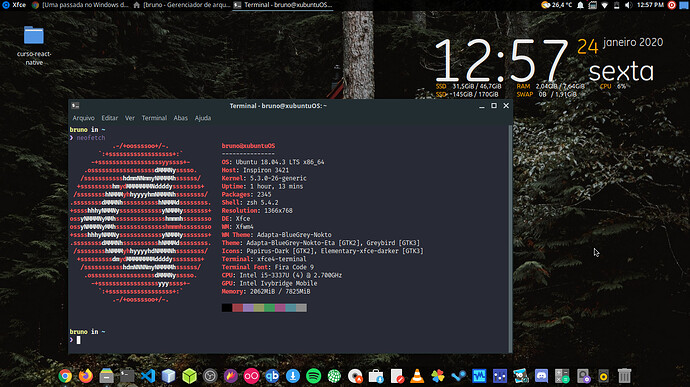
Task: Open the blue download manager icon
Action: (293, 376)
